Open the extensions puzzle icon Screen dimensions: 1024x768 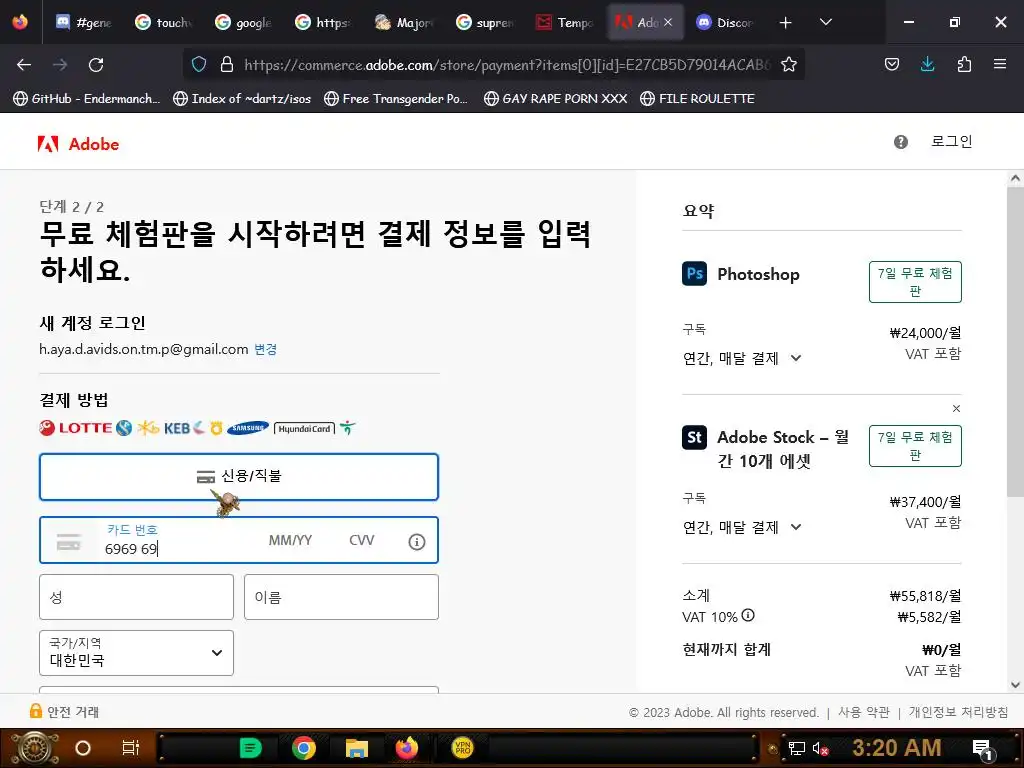964,64
